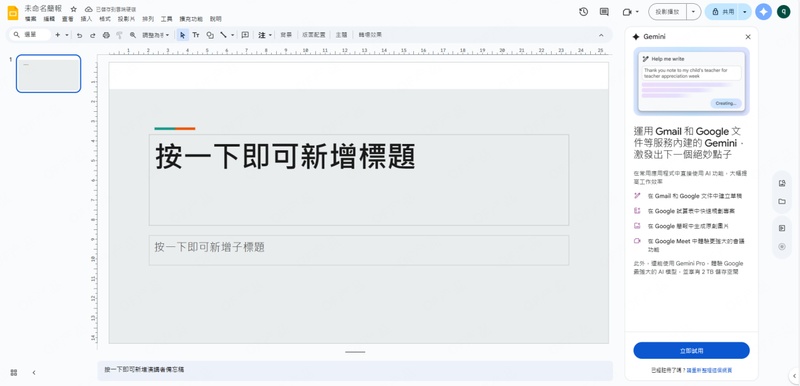The height and width of the screenshot is (386, 800).
Task: Add a comment from the toolbar
Action: coord(245,35)
